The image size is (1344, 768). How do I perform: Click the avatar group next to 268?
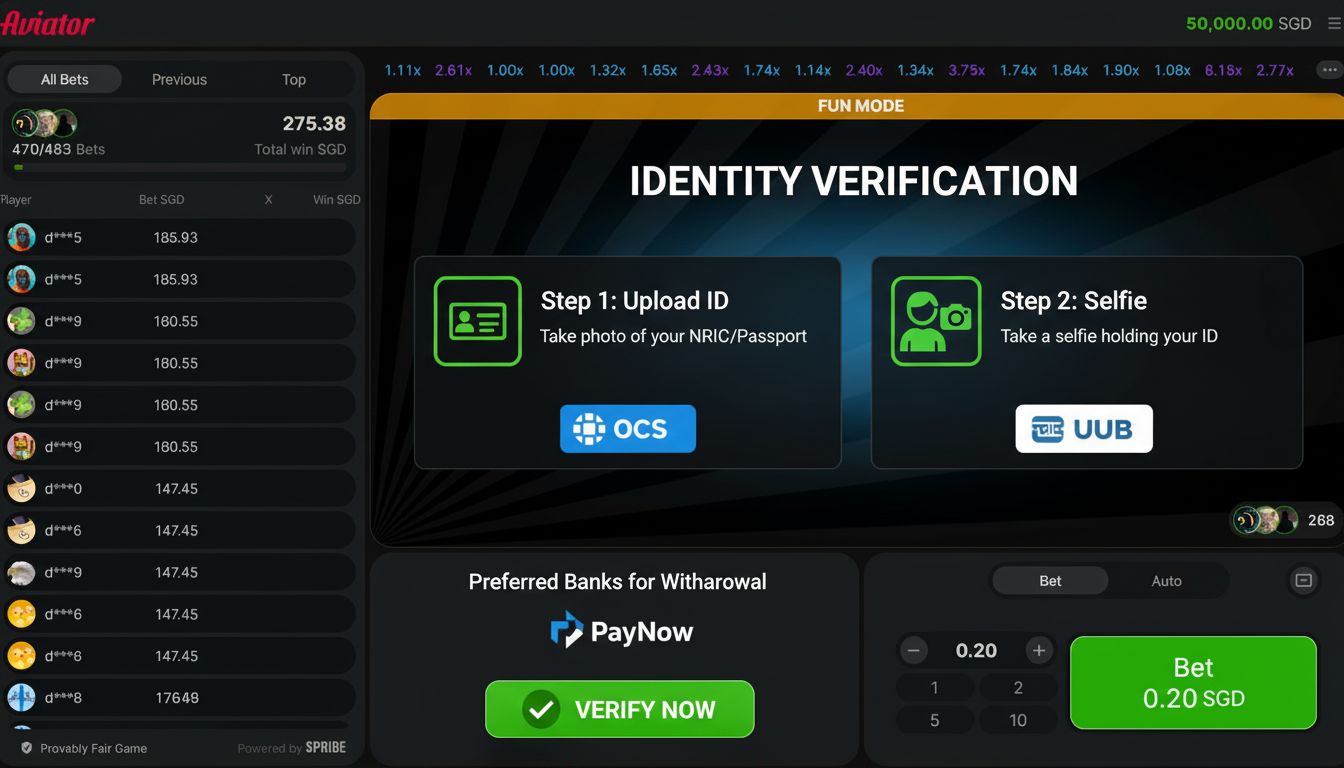1266,520
